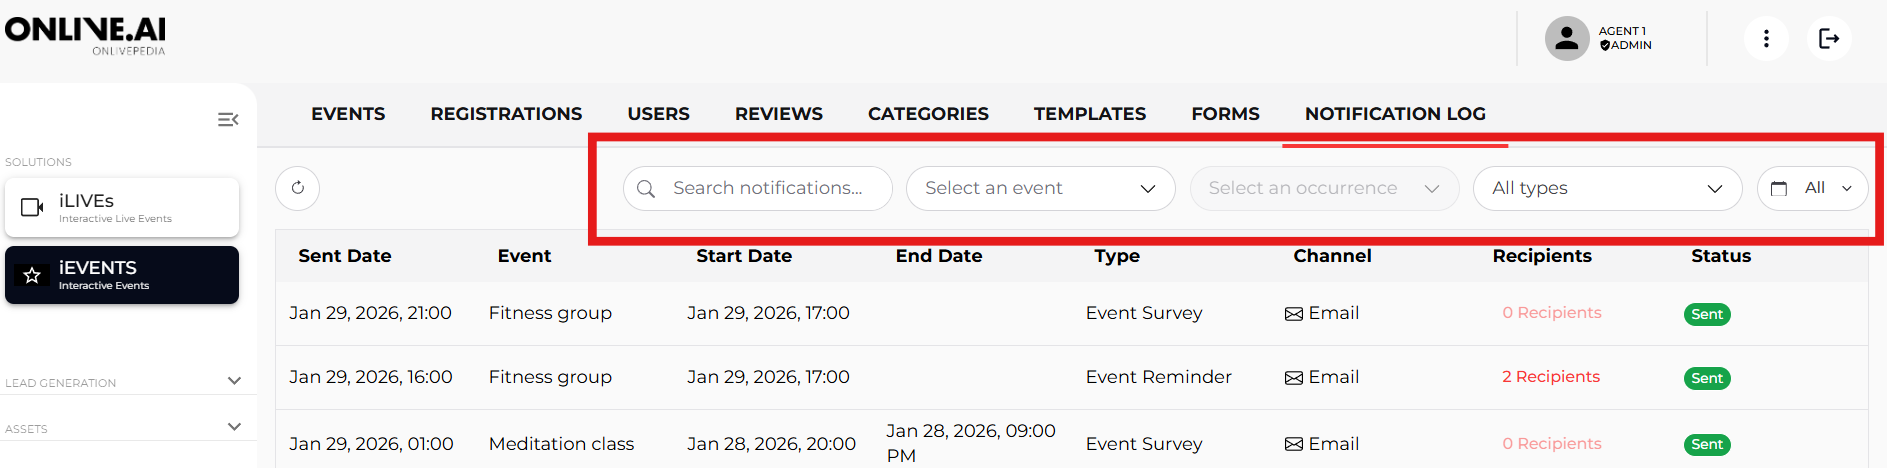Click the Search notifications field
The image size is (1887, 468).
pyautogui.click(x=770, y=188)
